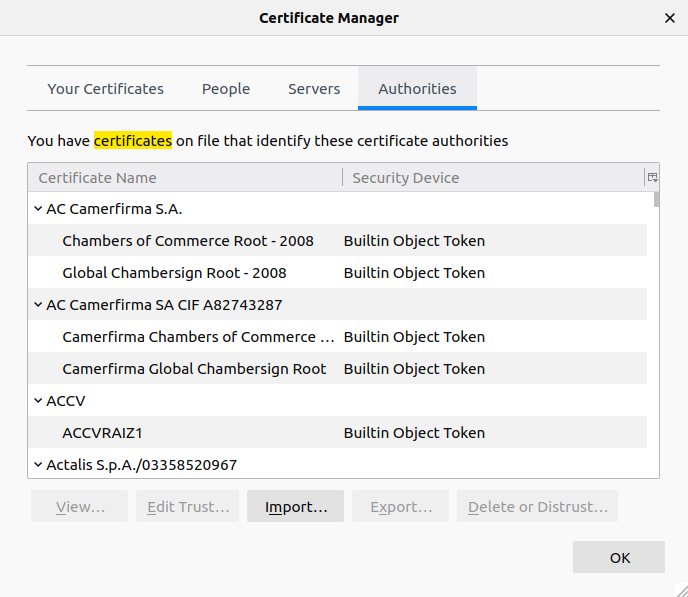Image resolution: width=688 pixels, height=597 pixels.
Task: Switch to the Your Certificates tab
Action: pos(105,89)
